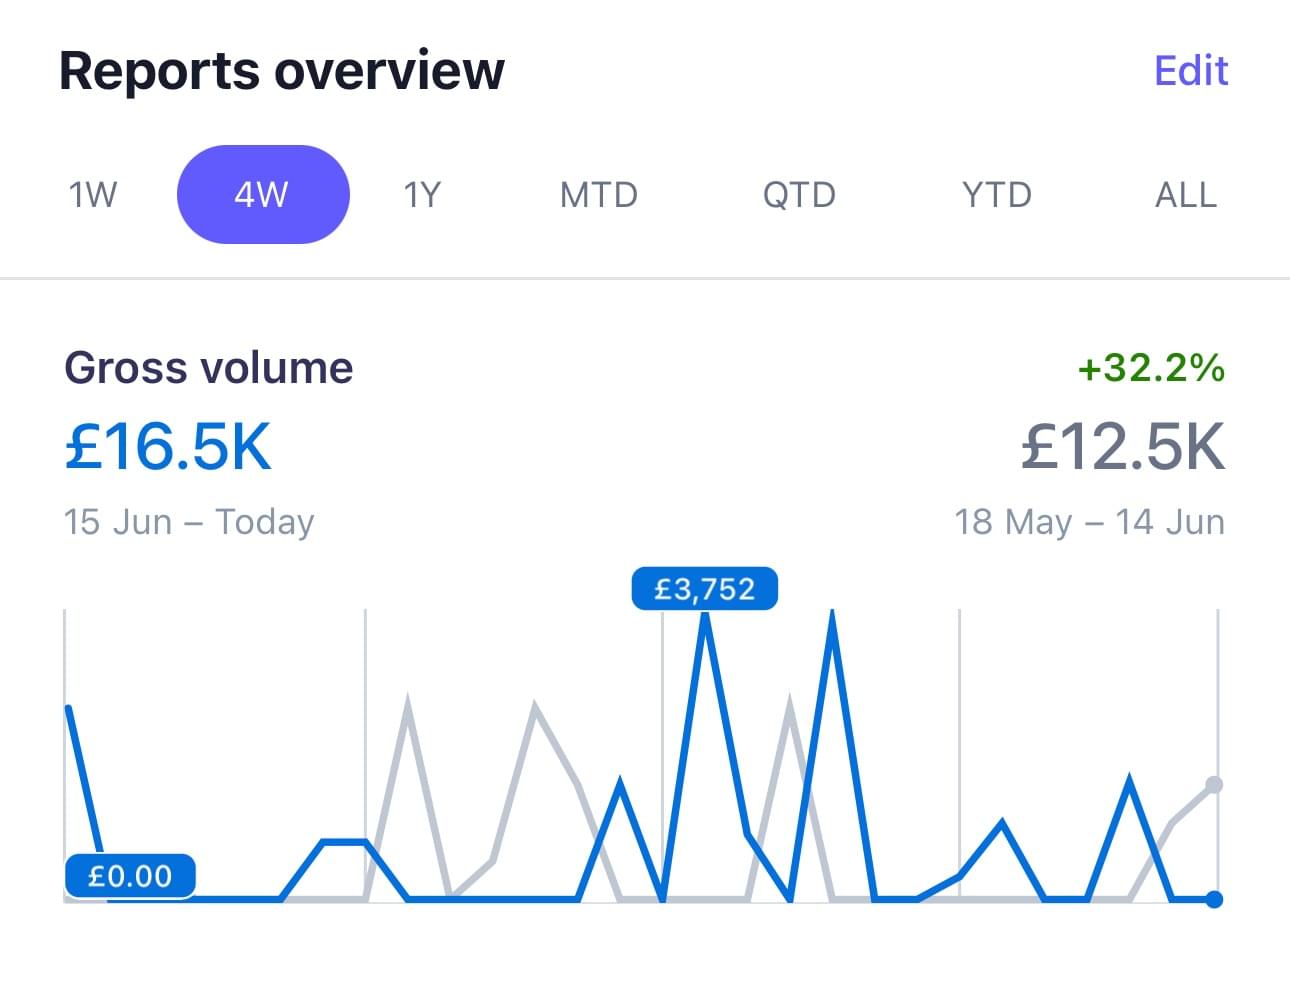The height and width of the screenshot is (988, 1290).
Task: Switch to the 1Y time range
Action: tap(422, 194)
